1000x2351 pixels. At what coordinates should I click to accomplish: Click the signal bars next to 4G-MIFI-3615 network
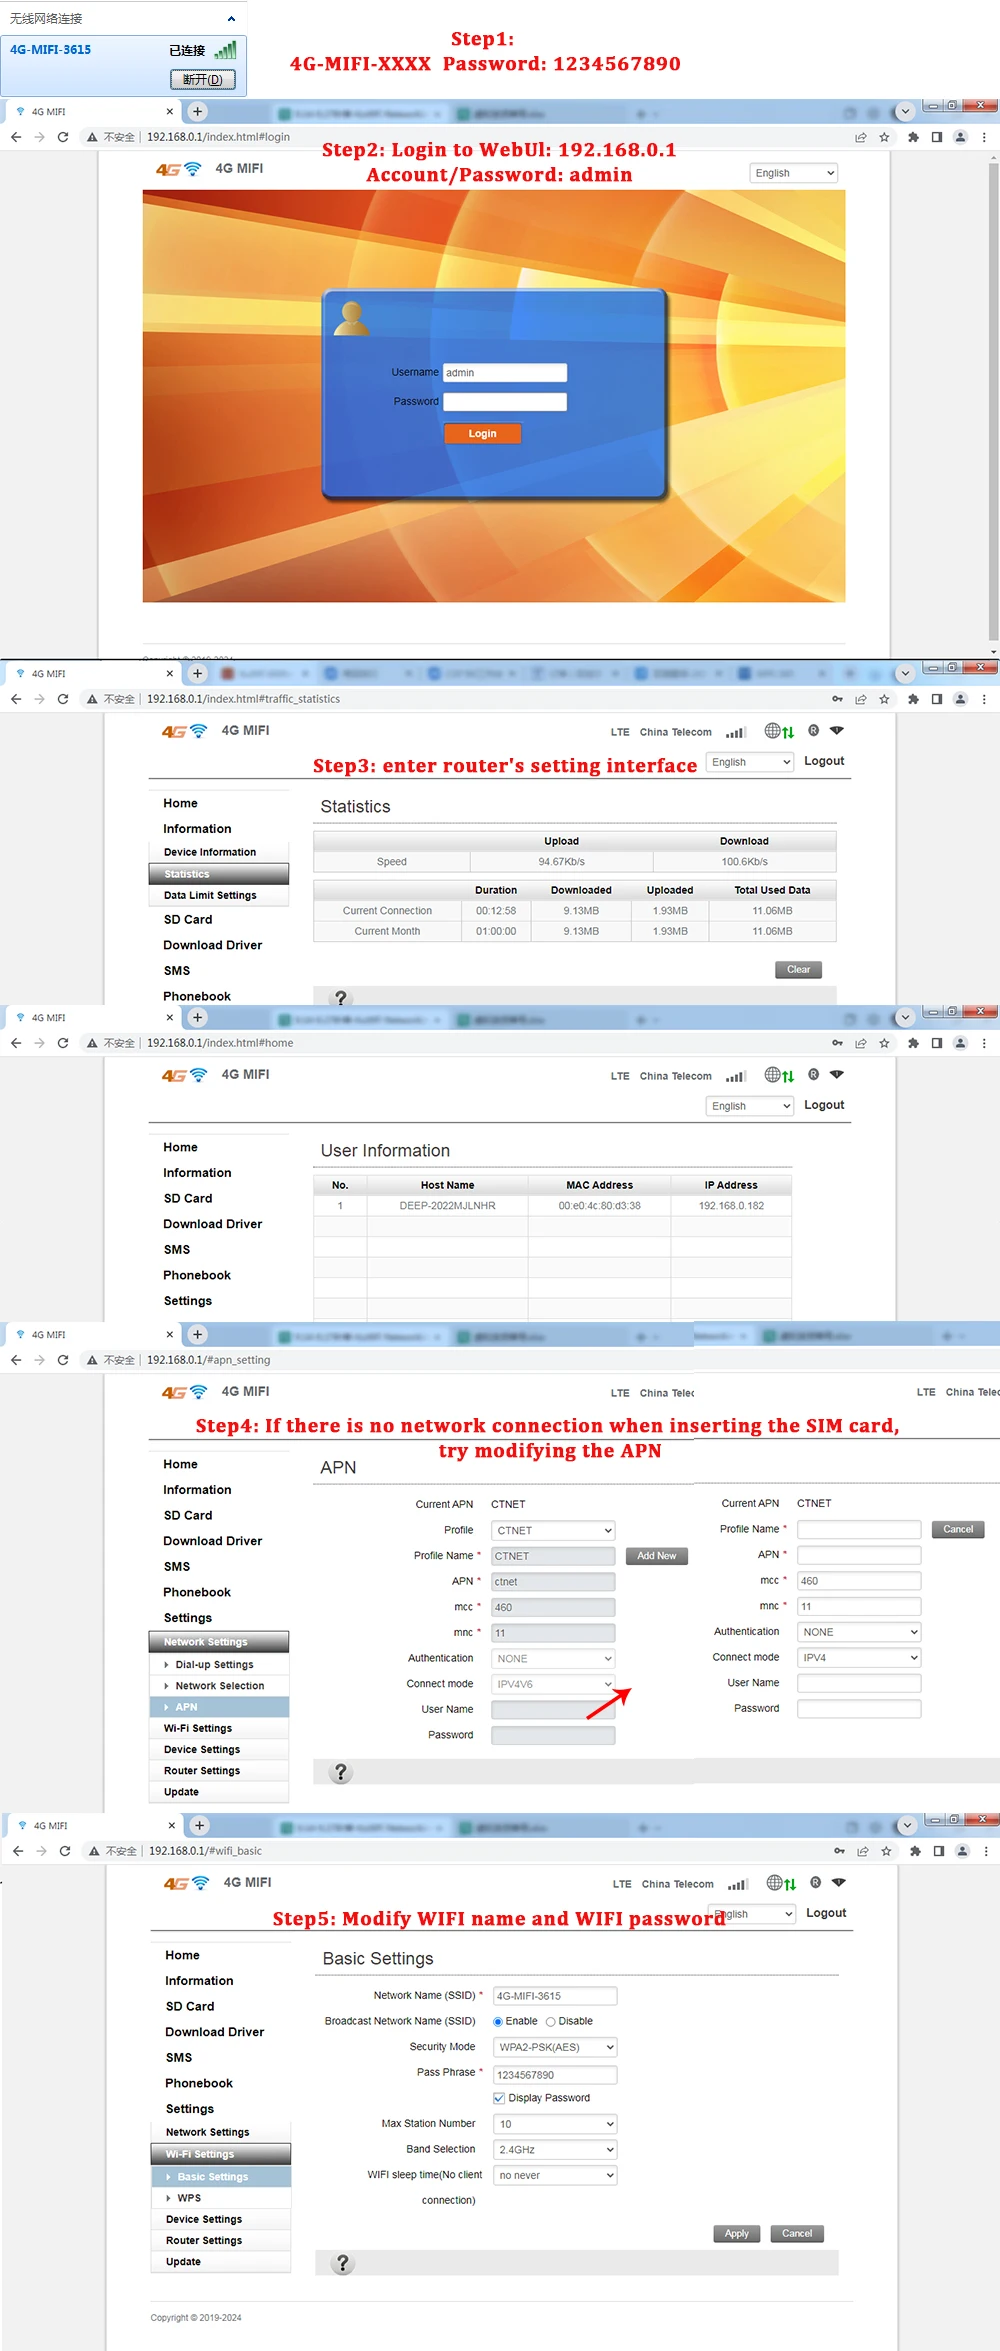(x=226, y=49)
